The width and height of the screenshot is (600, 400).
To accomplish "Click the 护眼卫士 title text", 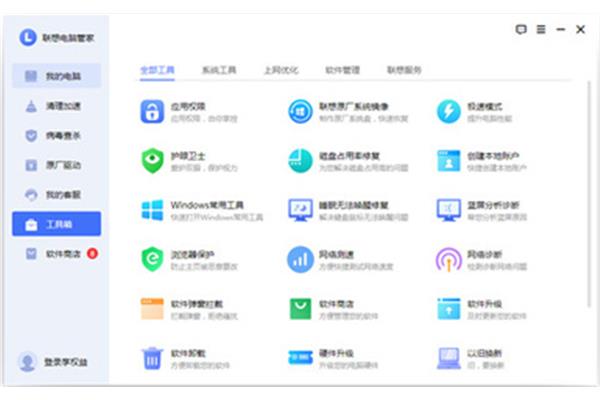I will point(188,156).
